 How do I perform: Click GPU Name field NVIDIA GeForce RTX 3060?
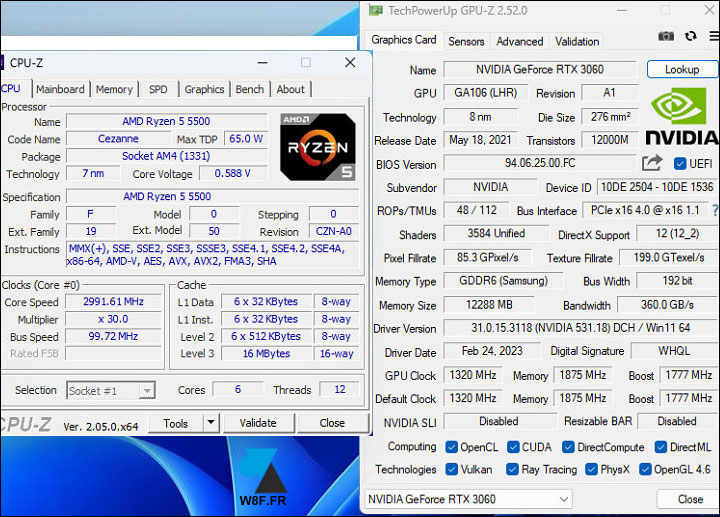[540, 69]
